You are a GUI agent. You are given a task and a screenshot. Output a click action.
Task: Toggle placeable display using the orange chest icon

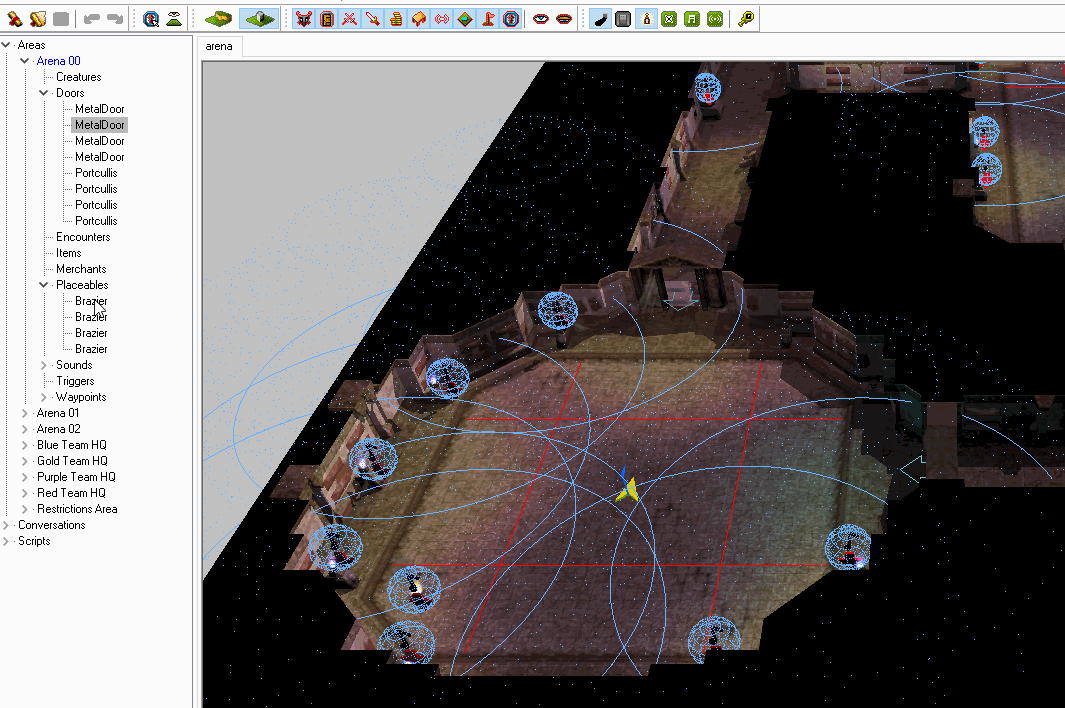(x=419, y=19)
